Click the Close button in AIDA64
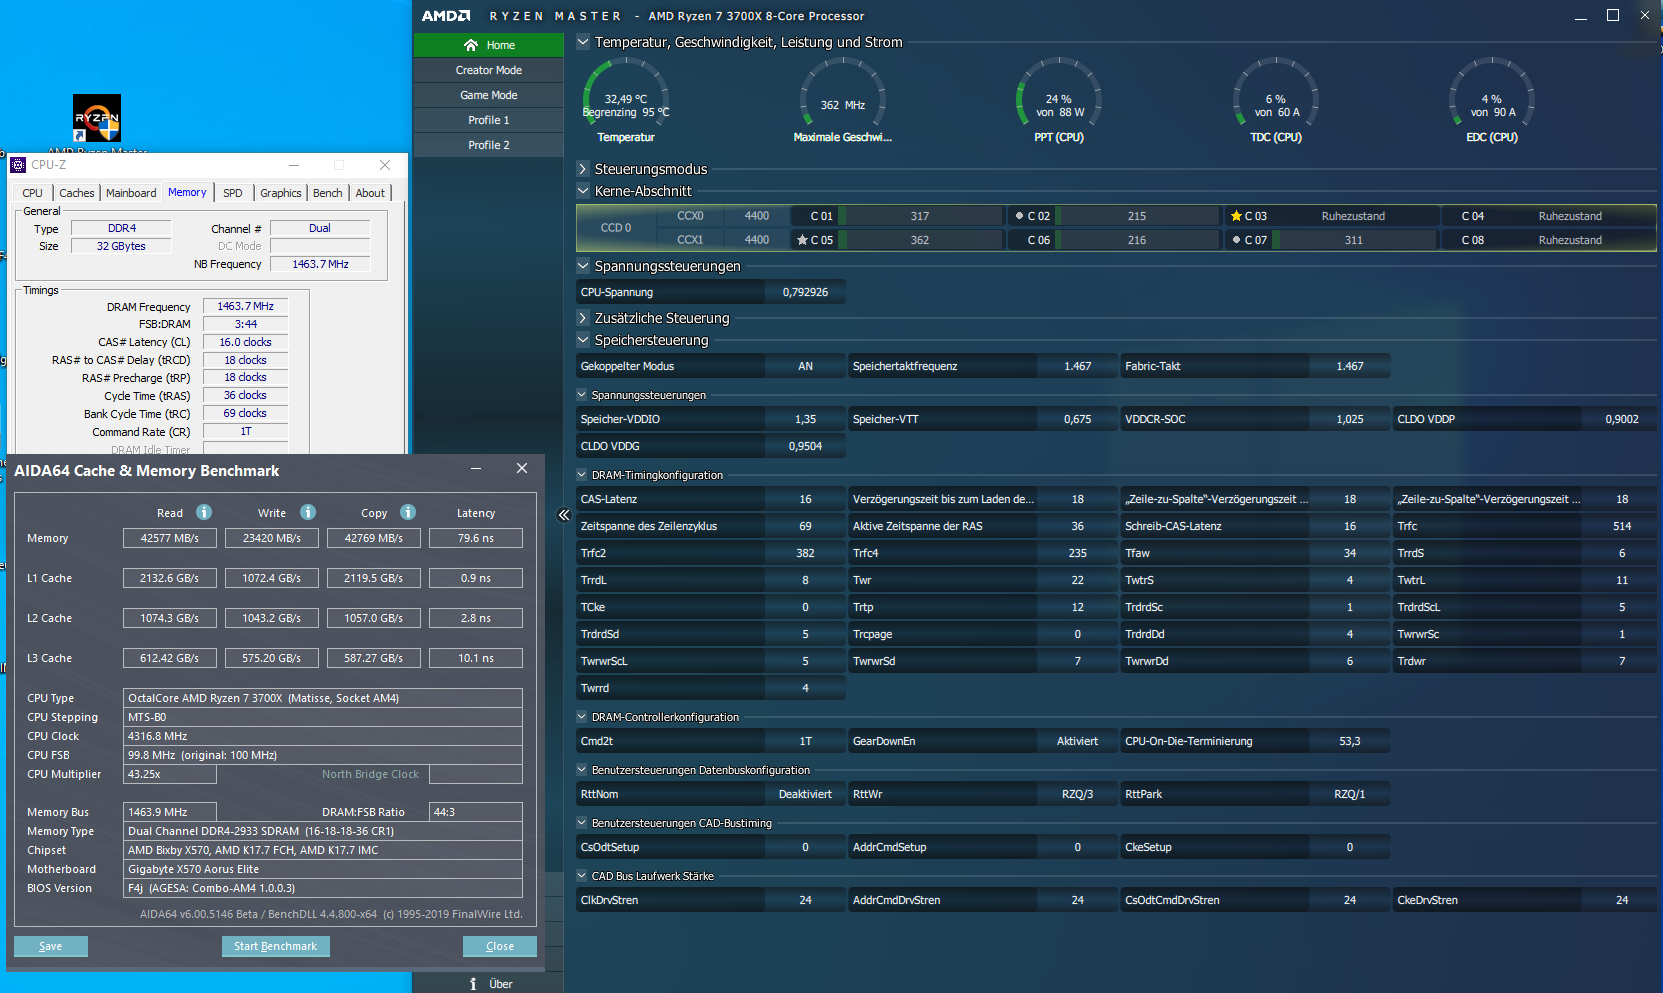The width and height of the screenshot is (1663, 993). point(500,946)
